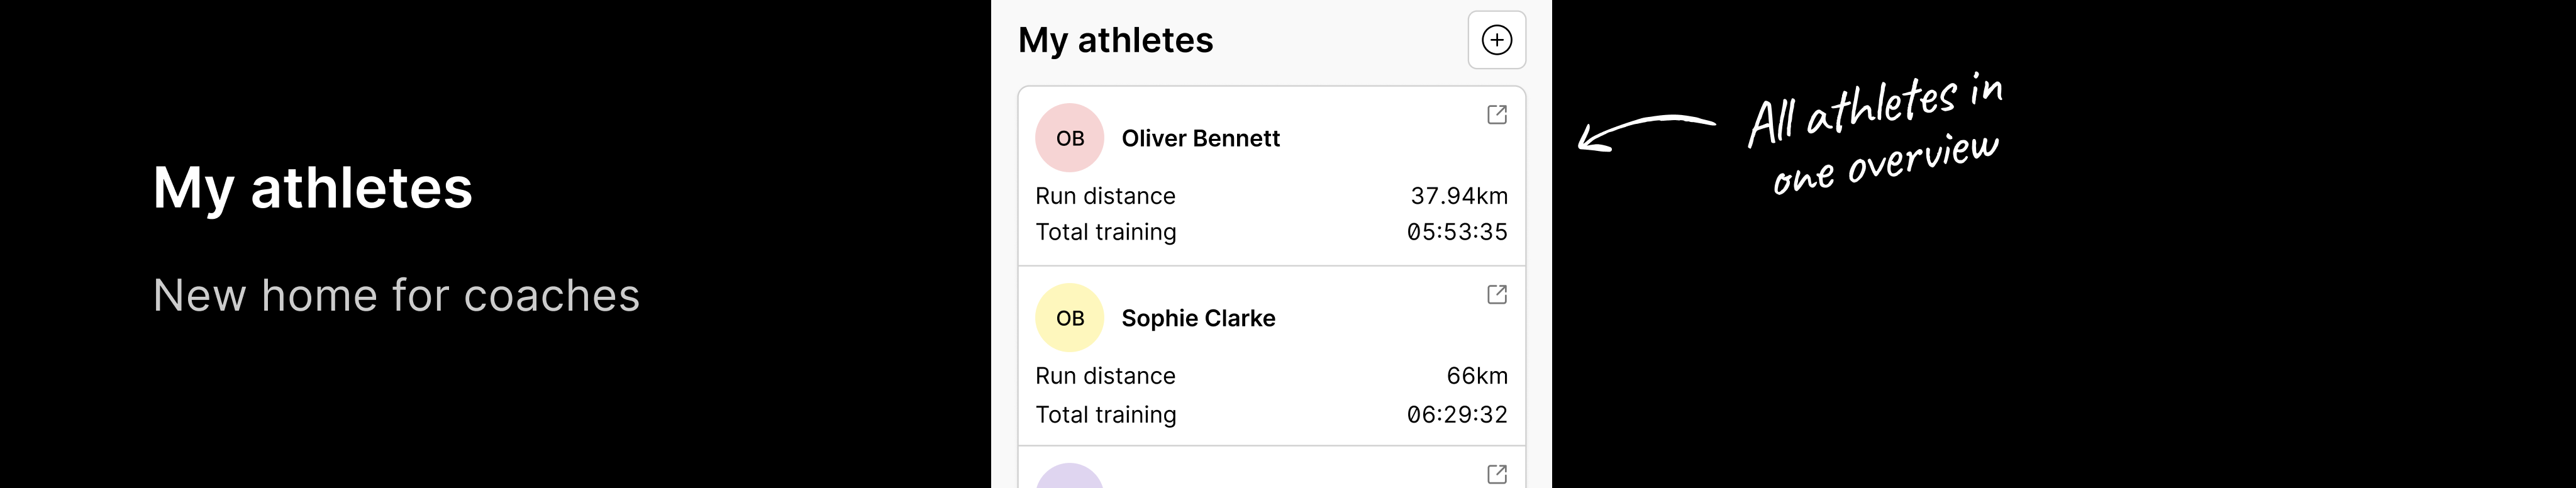Open Sophie Clarke's external link icon

tap(1496, 295)
